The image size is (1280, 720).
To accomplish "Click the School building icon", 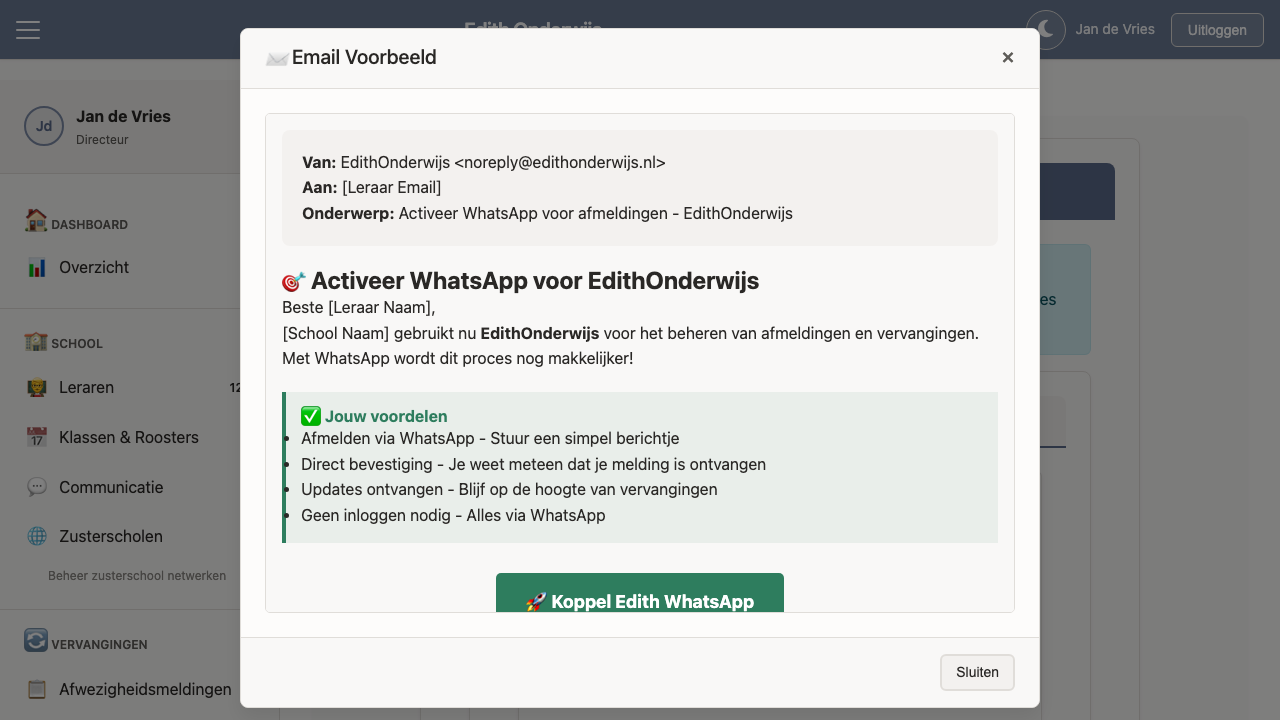I will (36, 340).
